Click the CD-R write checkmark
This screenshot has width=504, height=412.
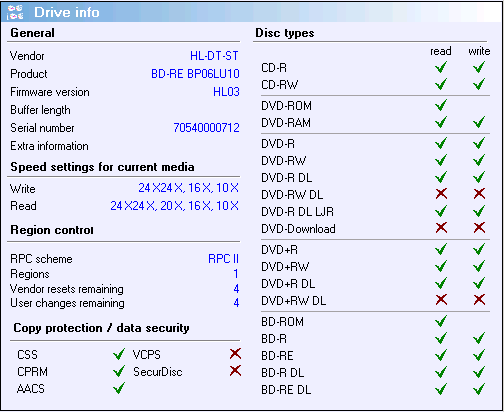click(x=479, y=68)
